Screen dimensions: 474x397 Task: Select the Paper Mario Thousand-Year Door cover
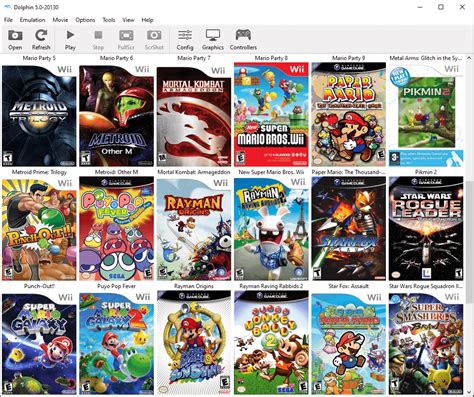349,114
